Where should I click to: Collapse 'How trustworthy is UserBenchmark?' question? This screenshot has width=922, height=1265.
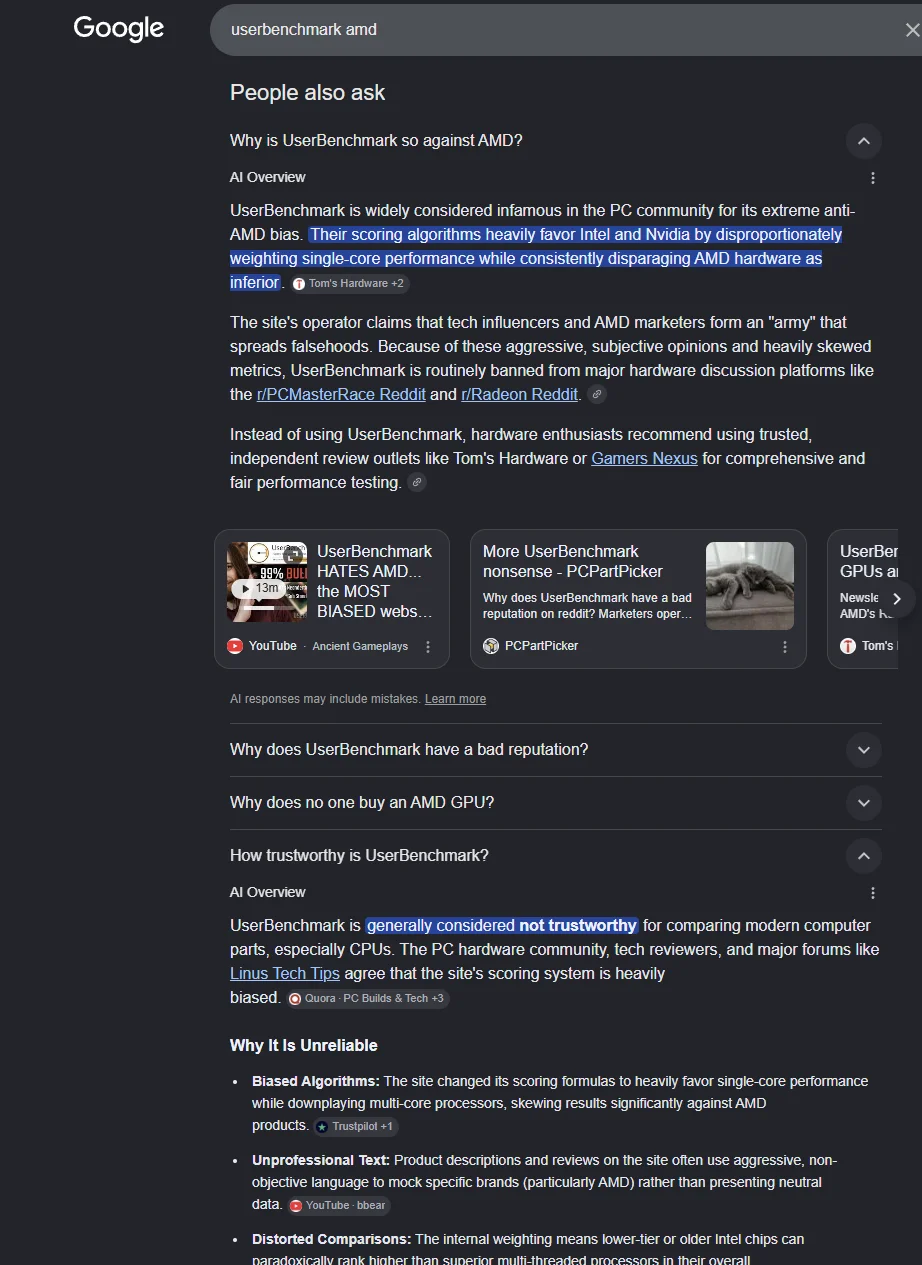(x=864, y=856)
